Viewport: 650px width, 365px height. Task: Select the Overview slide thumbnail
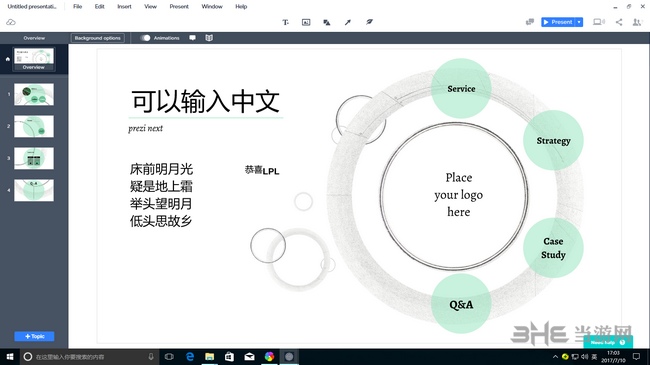34,59
